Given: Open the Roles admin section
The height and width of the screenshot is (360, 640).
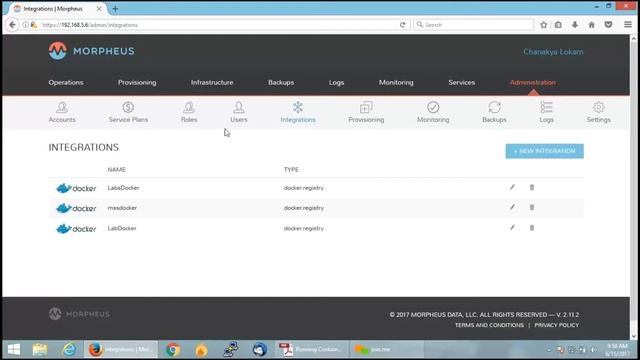Looking at the screenshot, I should 189,112.
